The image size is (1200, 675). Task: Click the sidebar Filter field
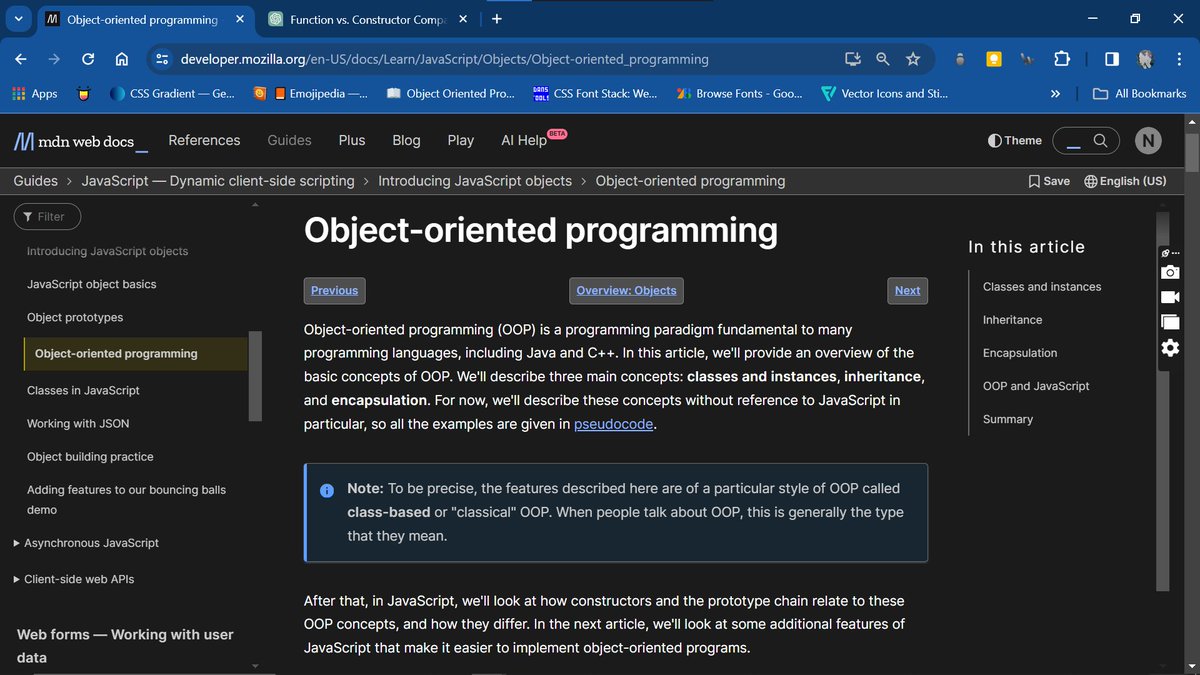click(47, 216)
